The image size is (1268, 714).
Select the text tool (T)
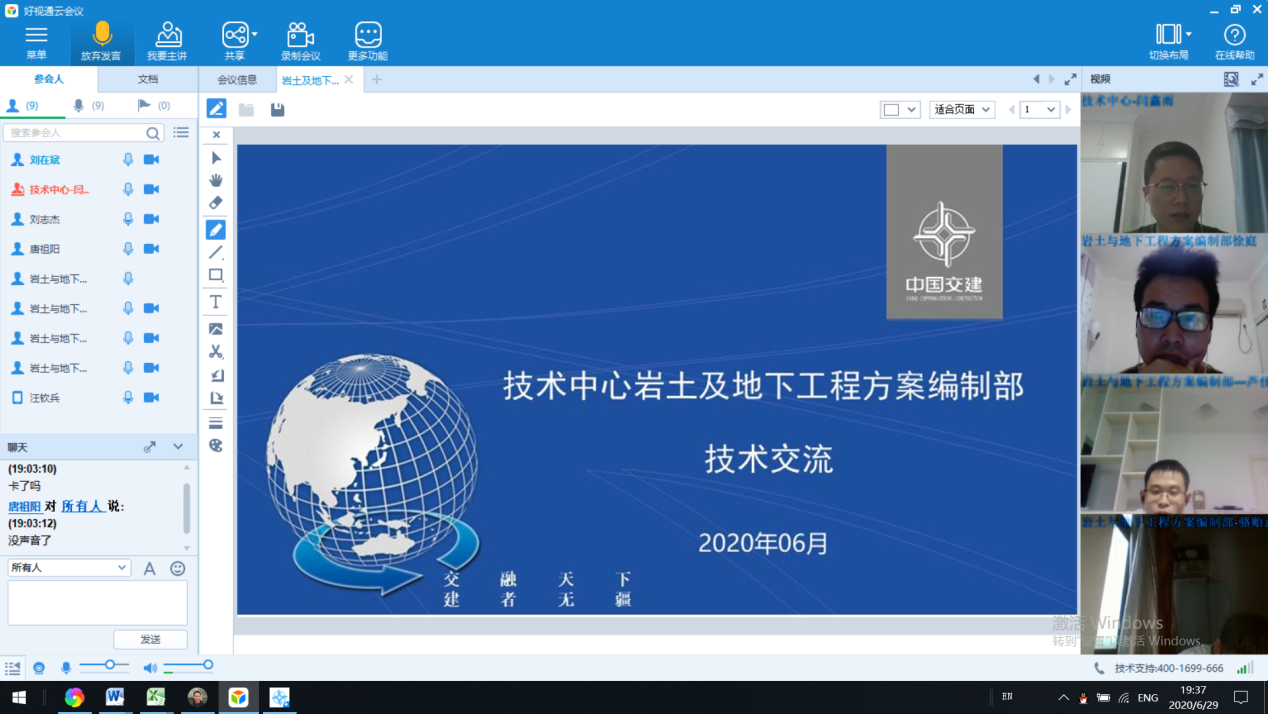[216, 302]
